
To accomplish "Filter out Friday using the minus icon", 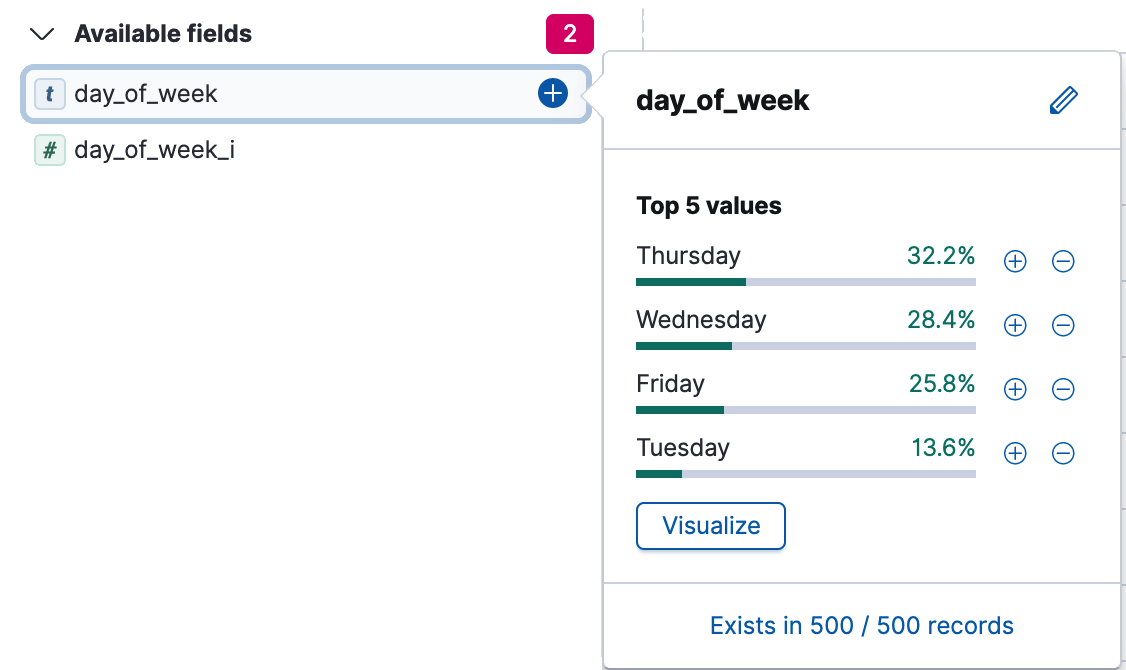I will point(1063,389).
